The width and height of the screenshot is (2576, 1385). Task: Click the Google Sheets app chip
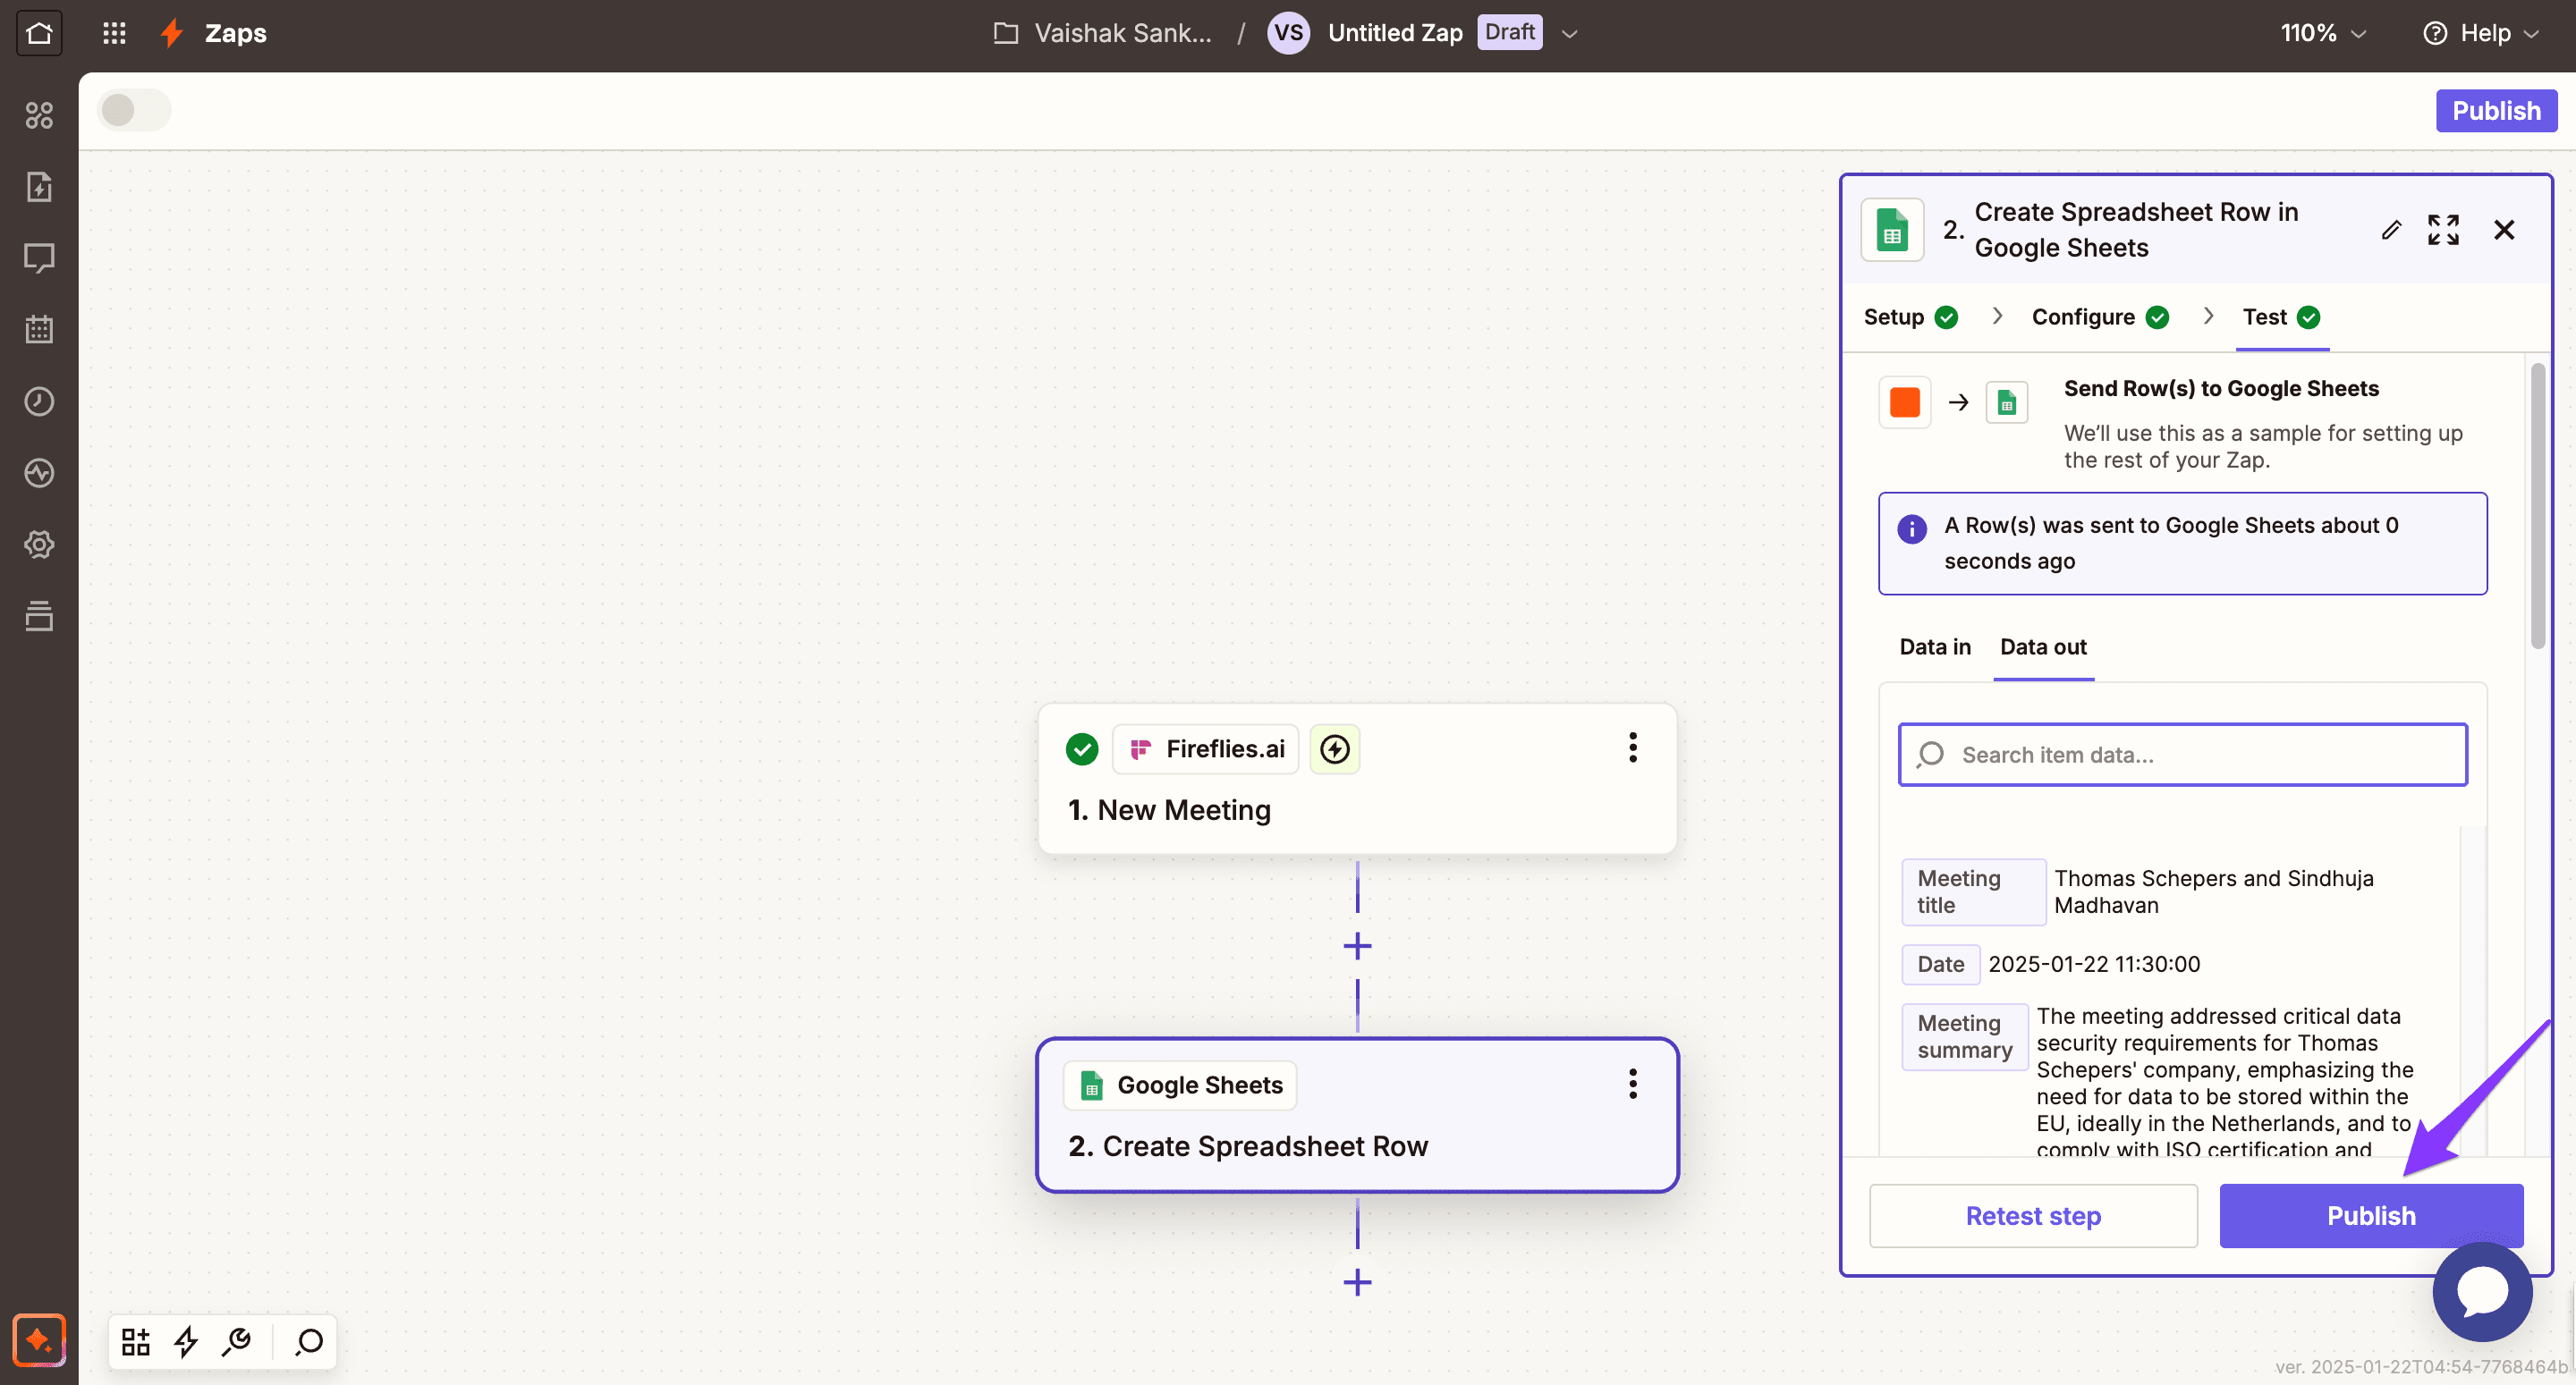tap(1180, 1085)
